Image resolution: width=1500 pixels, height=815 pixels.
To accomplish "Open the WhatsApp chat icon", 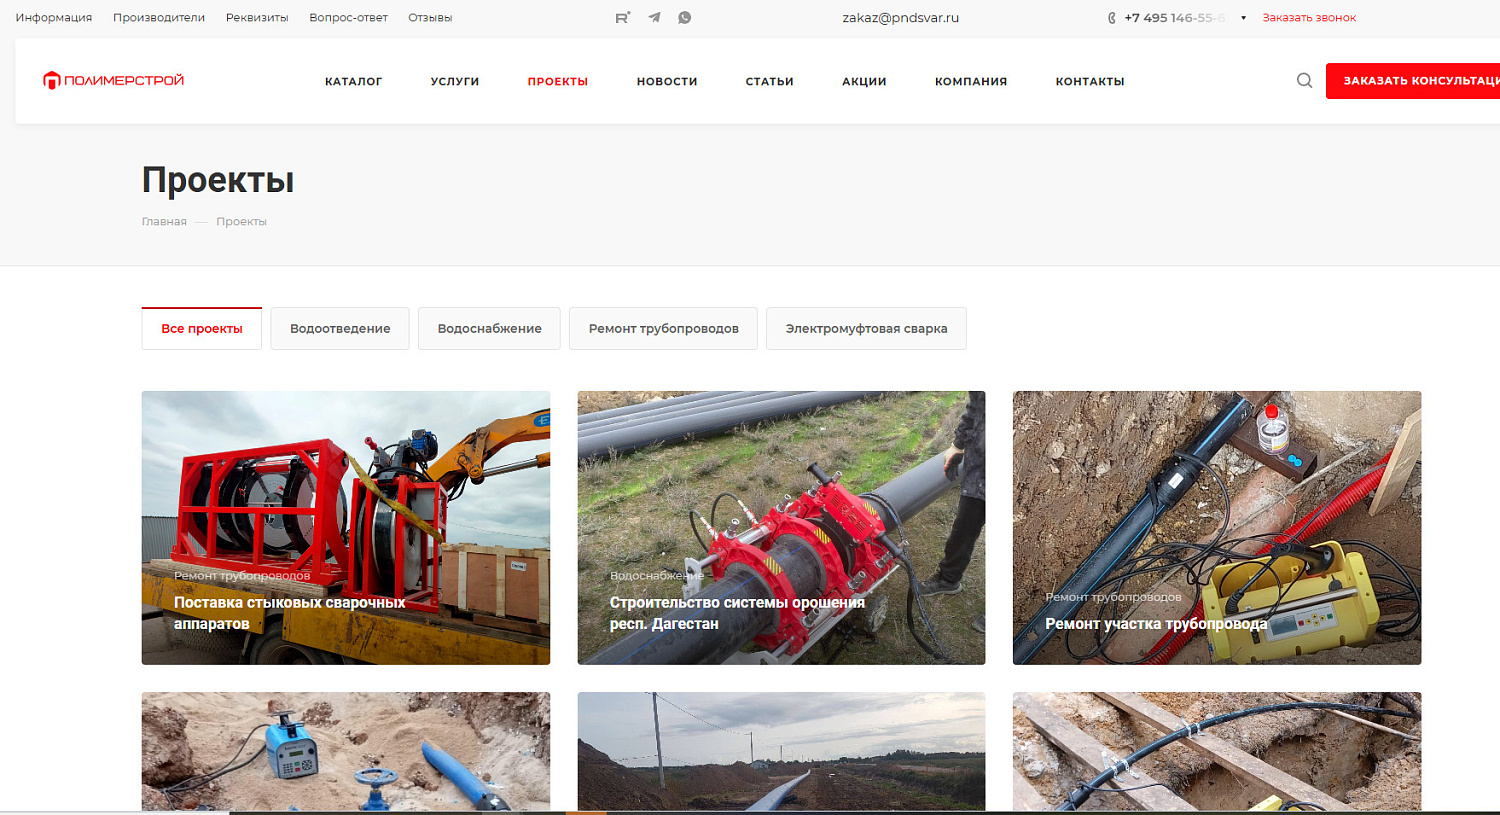I will (x=685, y=18).
